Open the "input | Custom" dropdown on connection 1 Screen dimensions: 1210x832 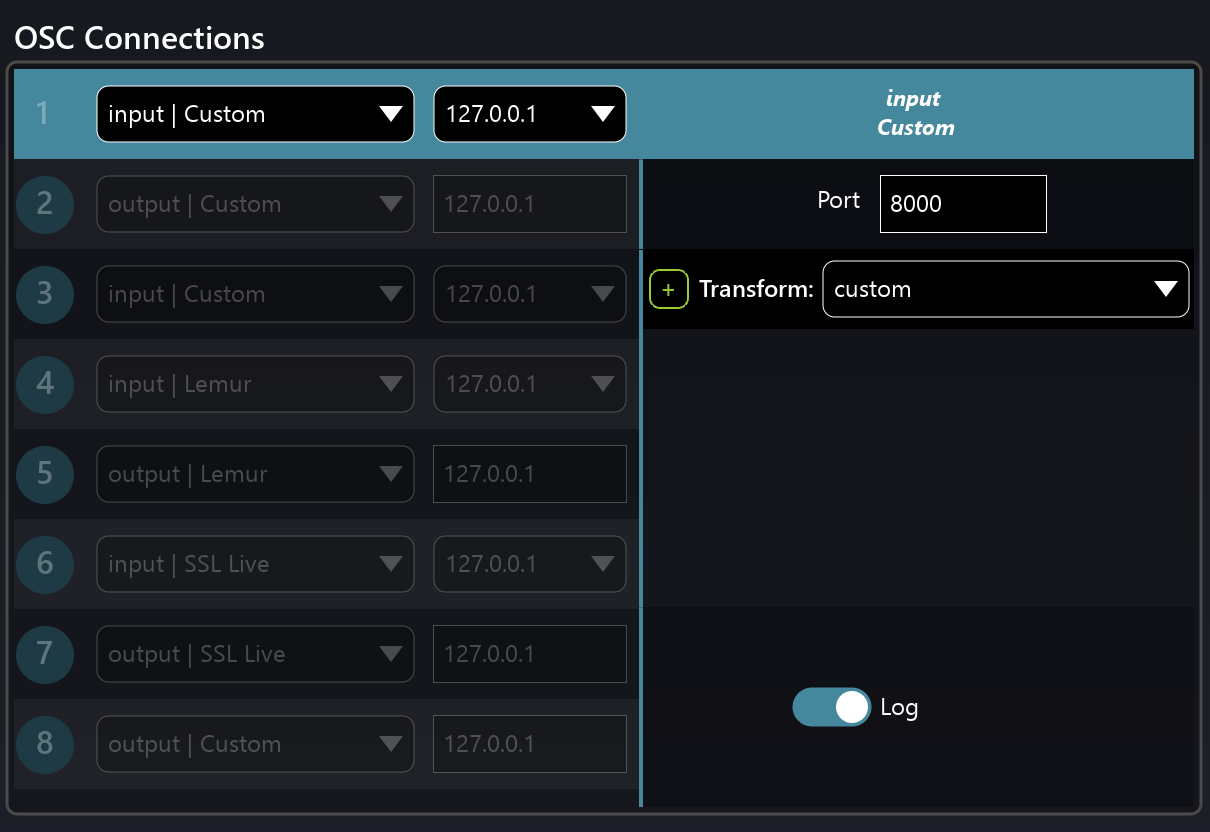point(255,114)
